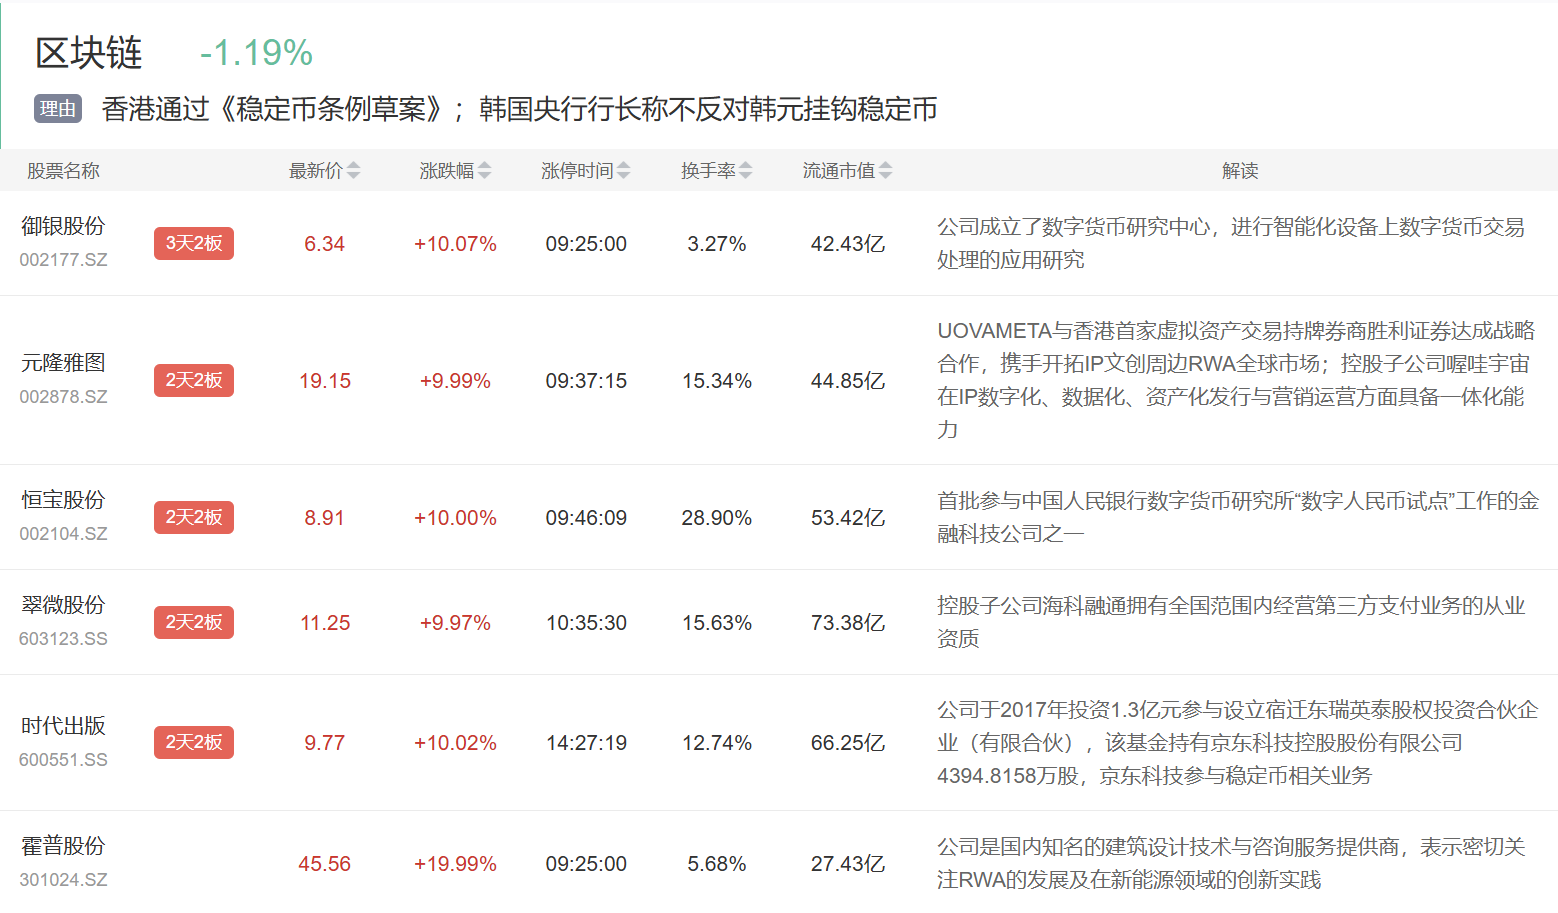Open 元隆雅图 stock page
The width and height of the screenshot is (1558, 913).
point(63,363)
